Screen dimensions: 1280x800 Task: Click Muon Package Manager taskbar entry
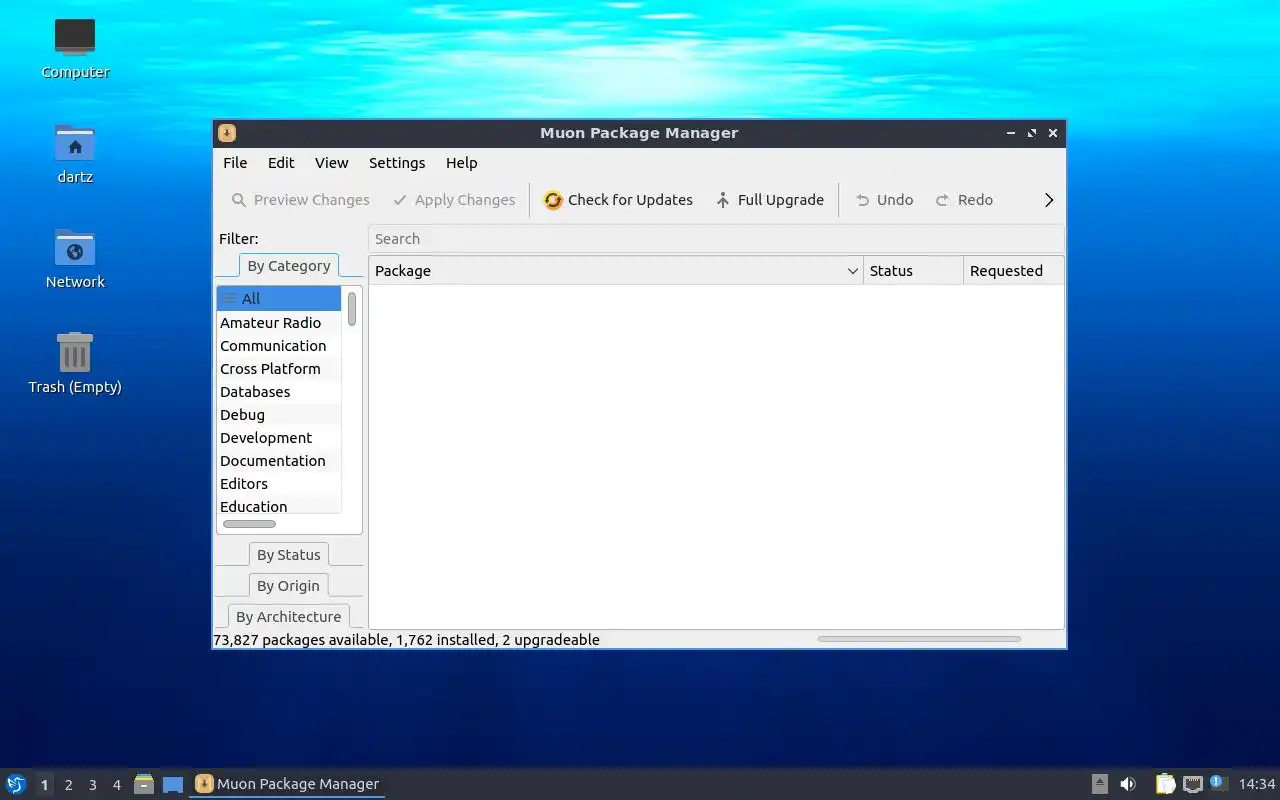pyautogui.click(x=287, y=784)
